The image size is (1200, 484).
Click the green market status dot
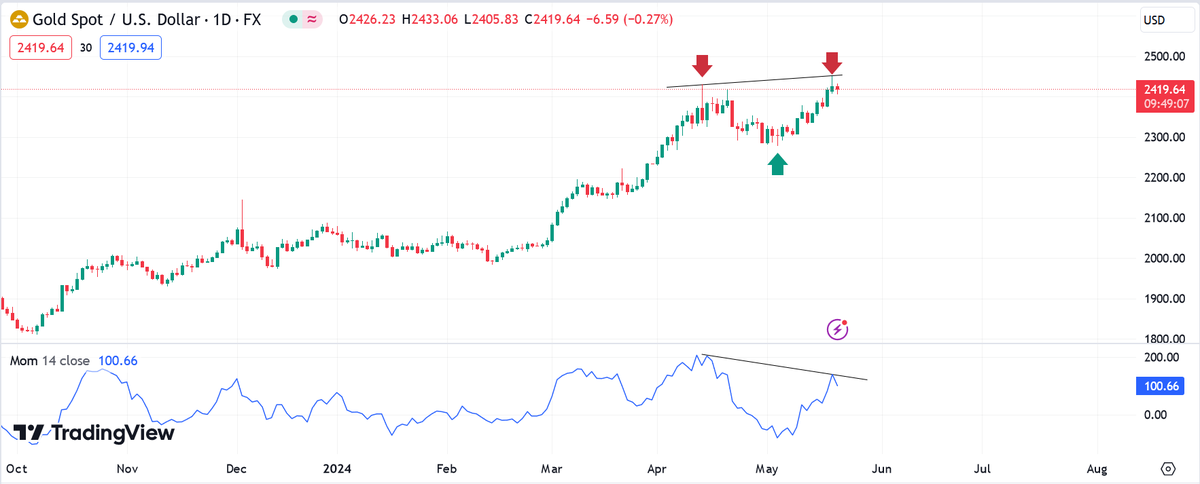pyautogui.click(x=291, y=20)
